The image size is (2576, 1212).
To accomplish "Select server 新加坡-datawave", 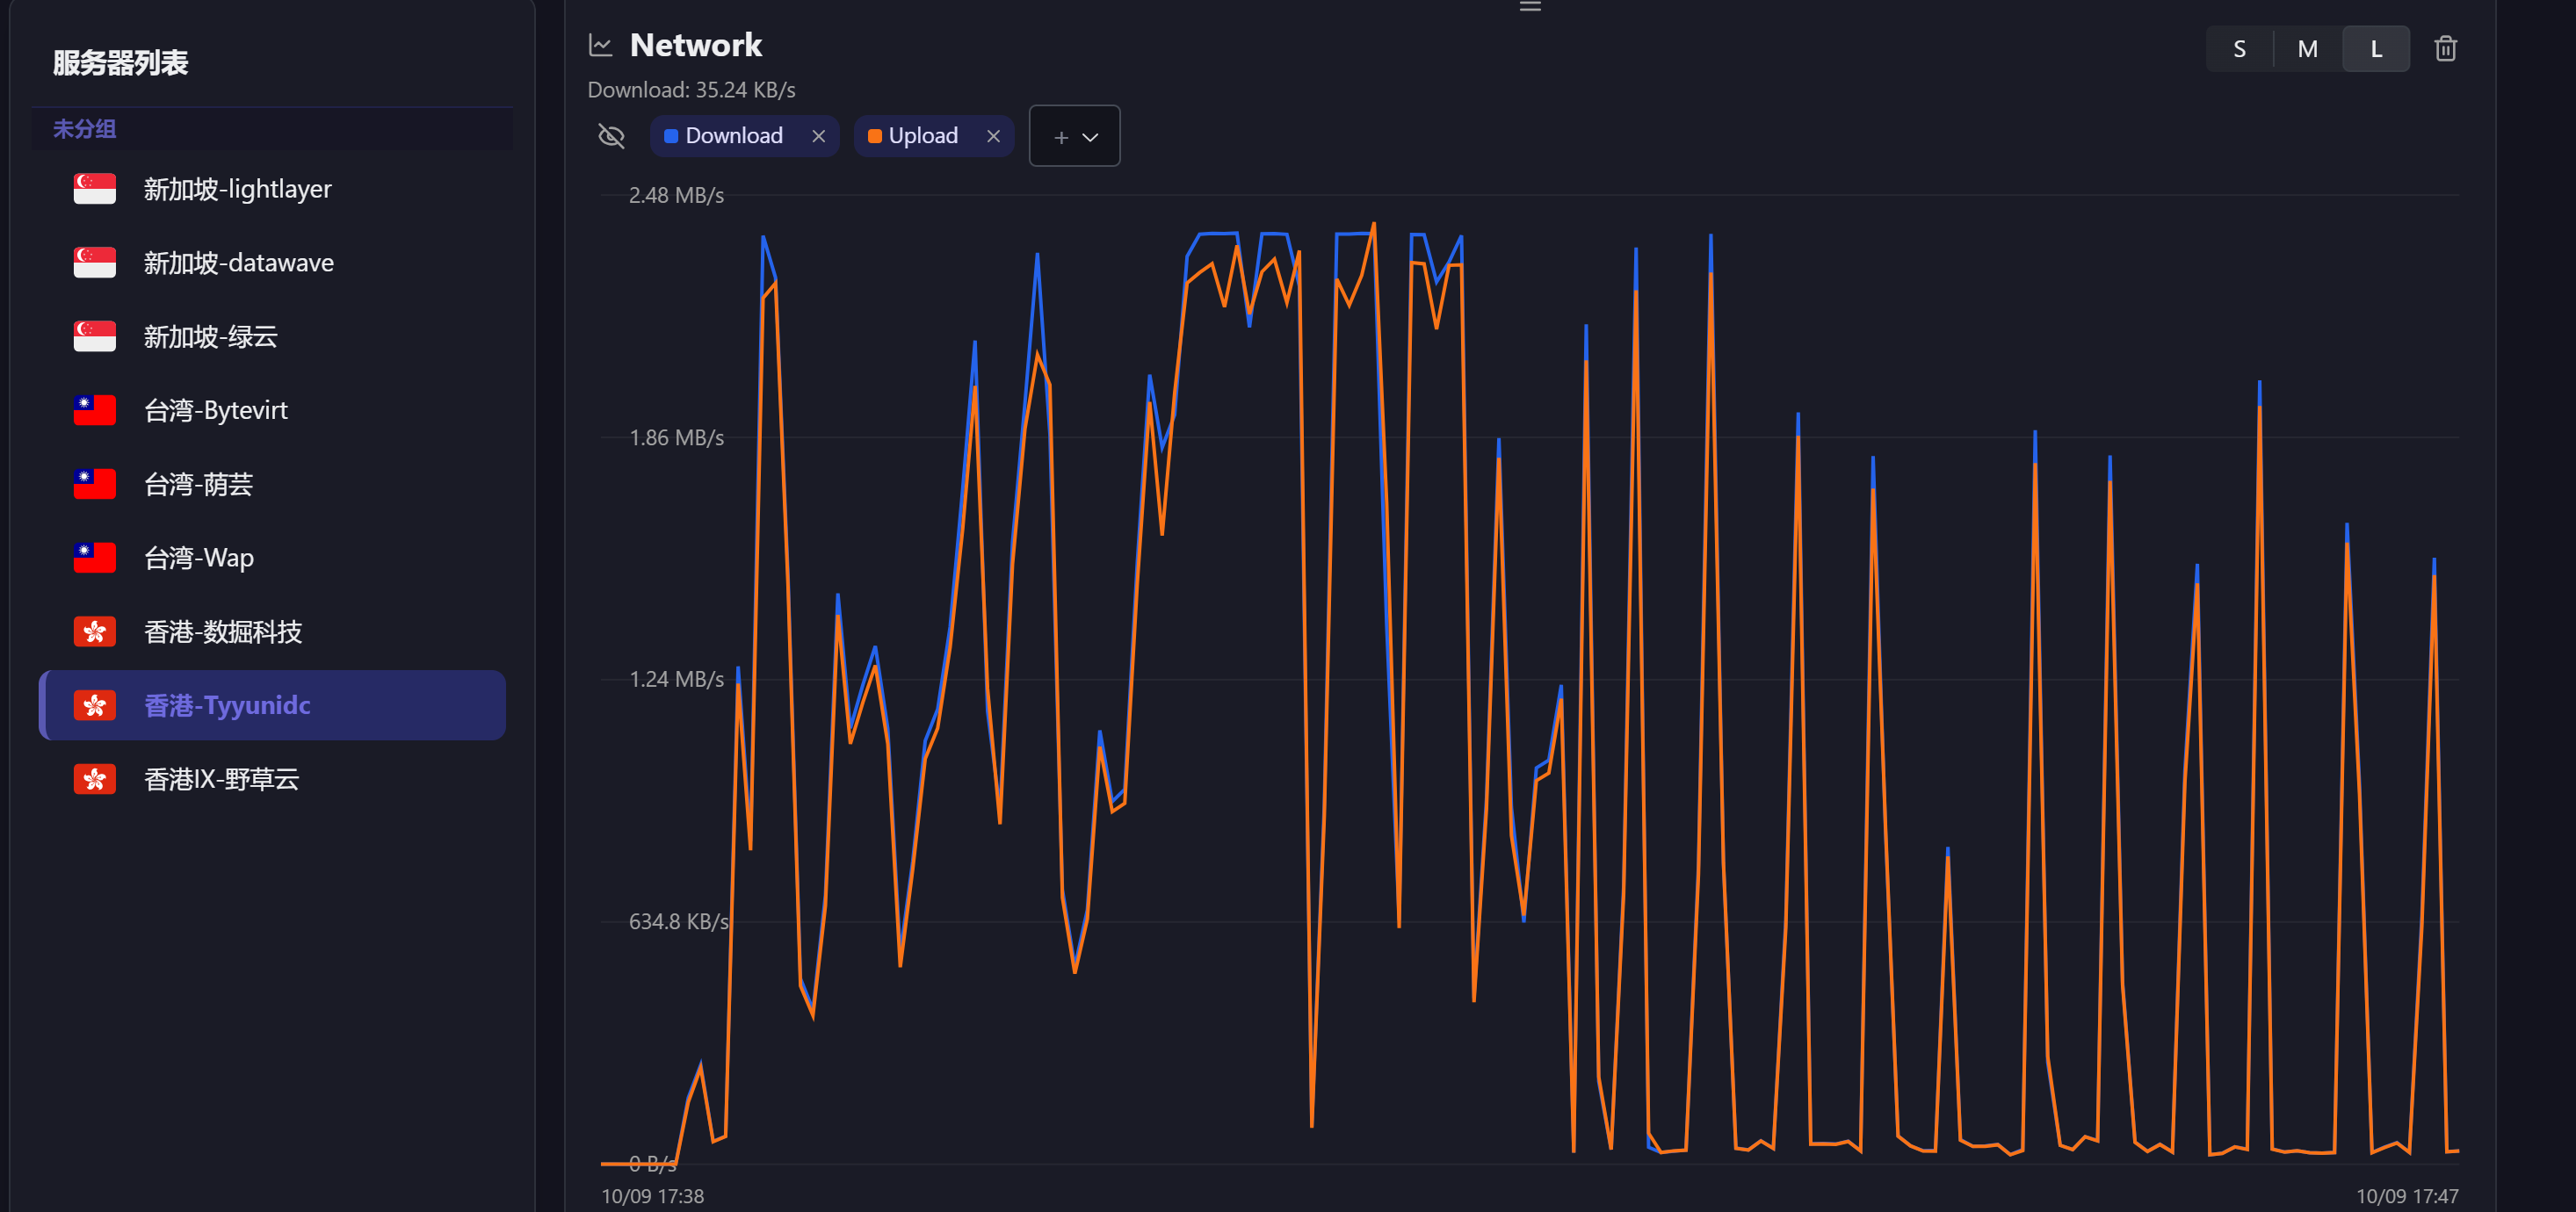I will click(x=272, y=263).
